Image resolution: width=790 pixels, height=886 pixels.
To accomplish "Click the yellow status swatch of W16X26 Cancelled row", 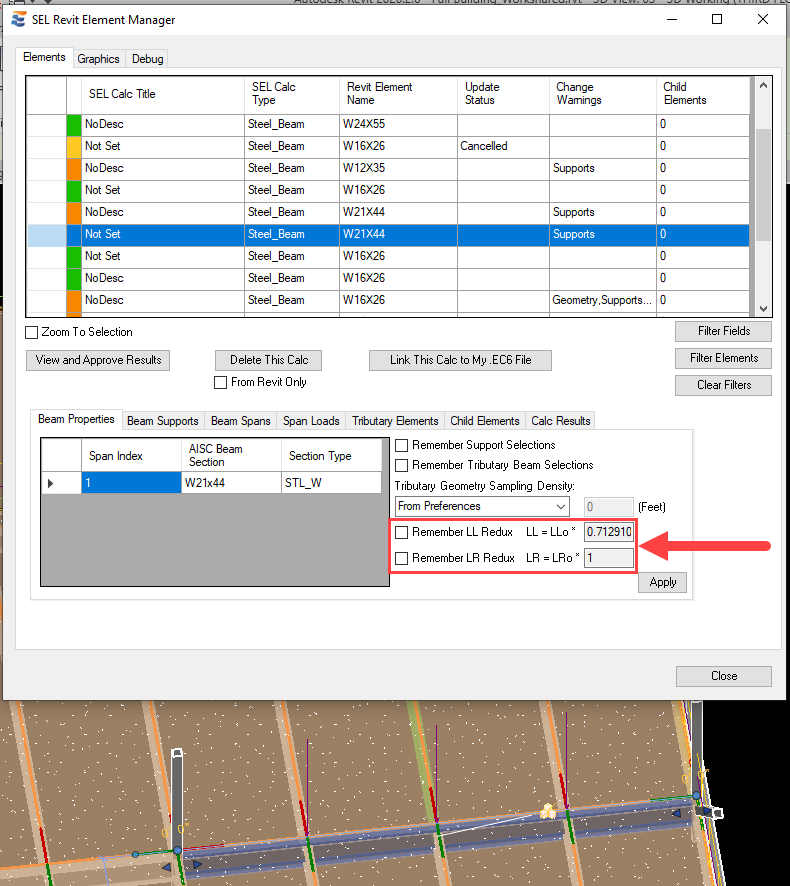I will [74, 146].
